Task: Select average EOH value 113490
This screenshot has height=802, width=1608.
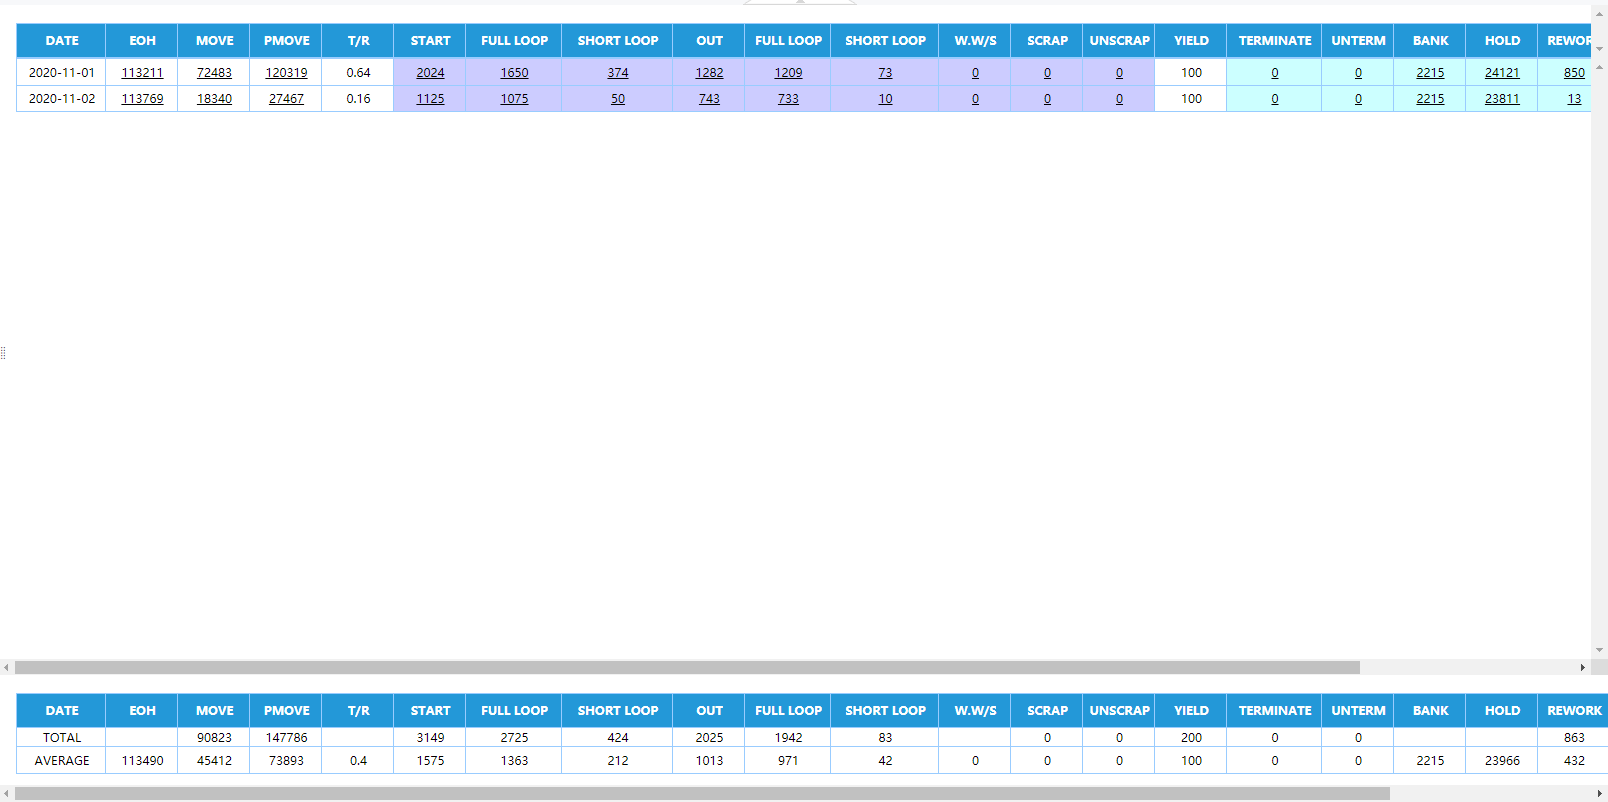Action: [142, 761]
